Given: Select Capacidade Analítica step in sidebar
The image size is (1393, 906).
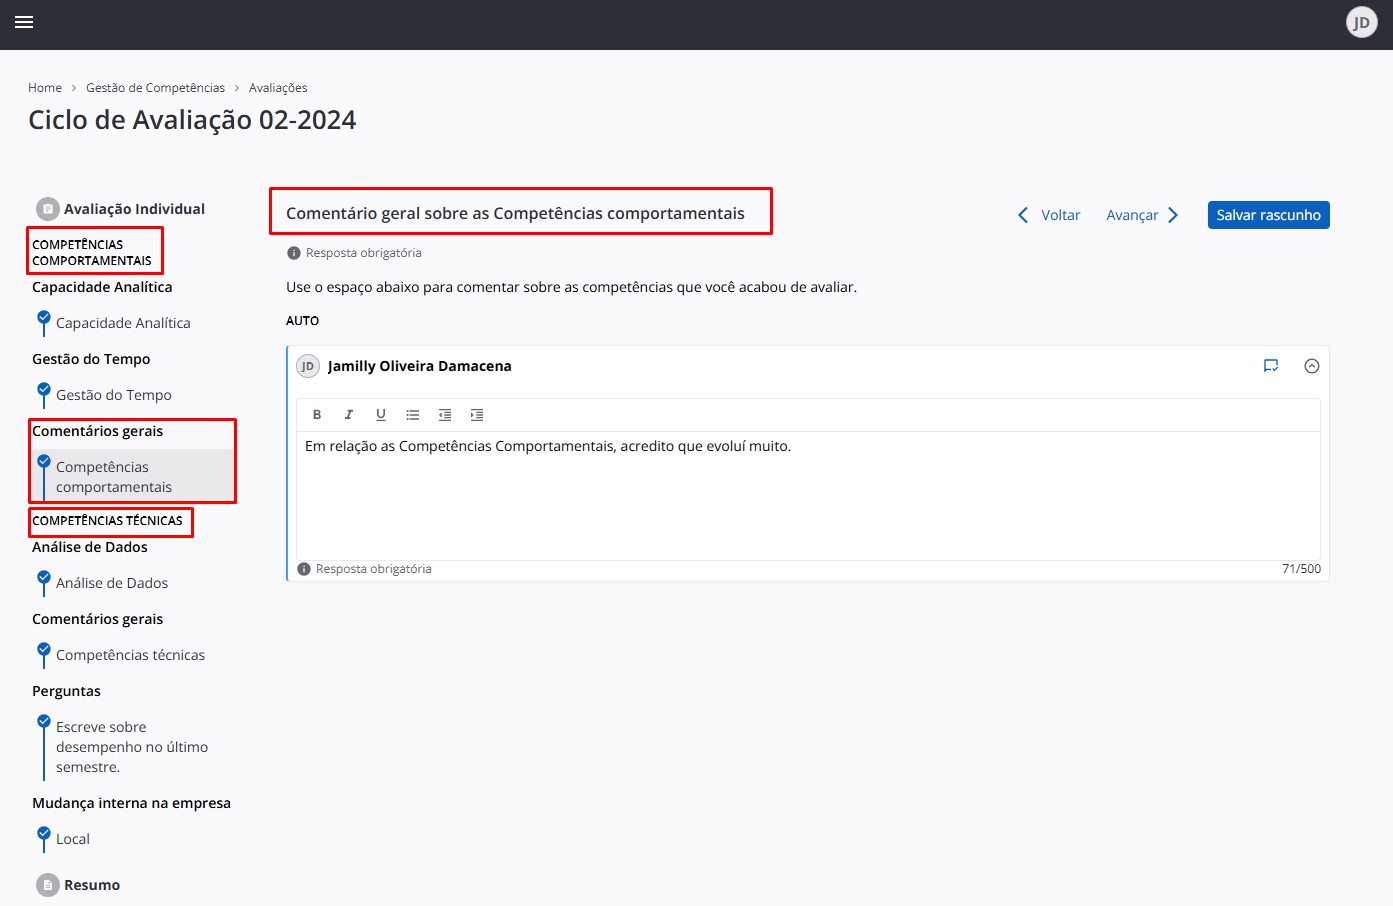Looking at the screenshot, I should click(x=123, y=323).
